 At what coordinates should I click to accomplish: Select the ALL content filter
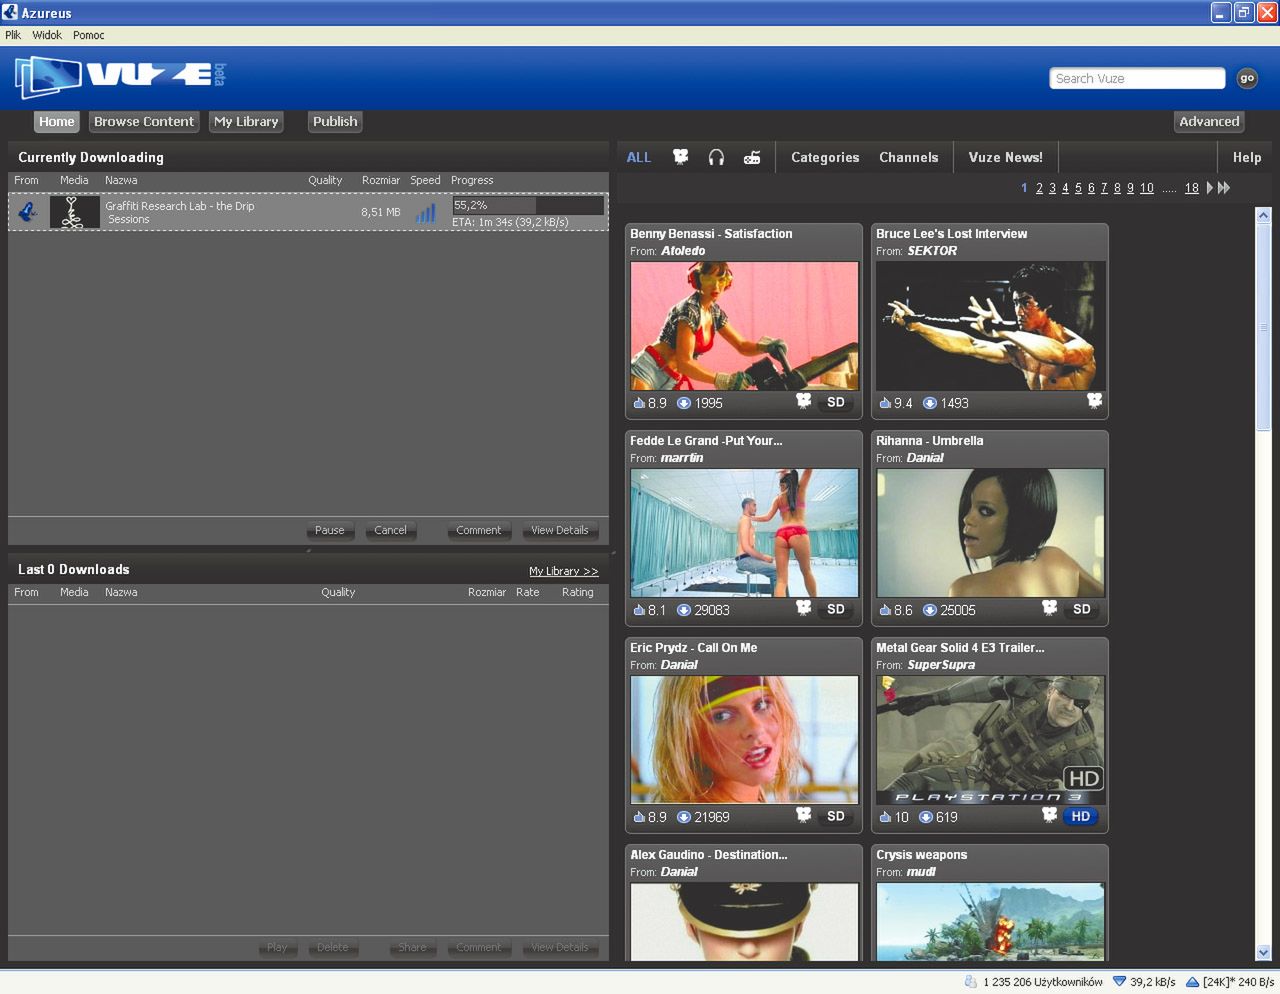(639, 157)
